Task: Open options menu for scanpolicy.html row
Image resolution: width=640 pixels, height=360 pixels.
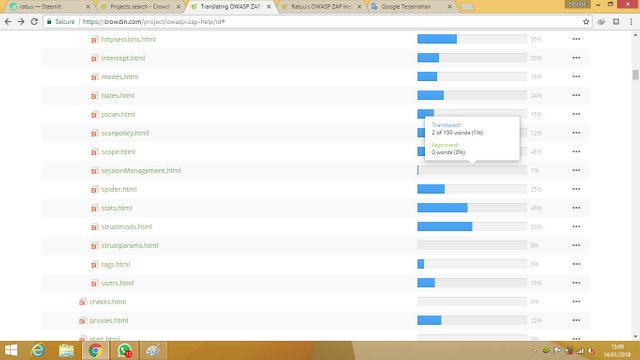Action: point(576,133)
